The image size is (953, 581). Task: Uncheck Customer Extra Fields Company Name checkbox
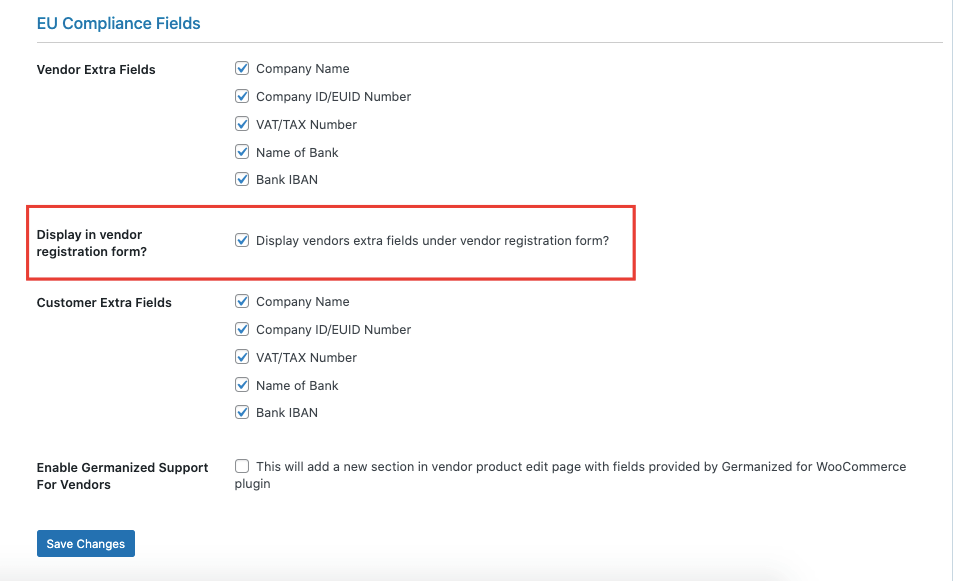coord(242,301)
